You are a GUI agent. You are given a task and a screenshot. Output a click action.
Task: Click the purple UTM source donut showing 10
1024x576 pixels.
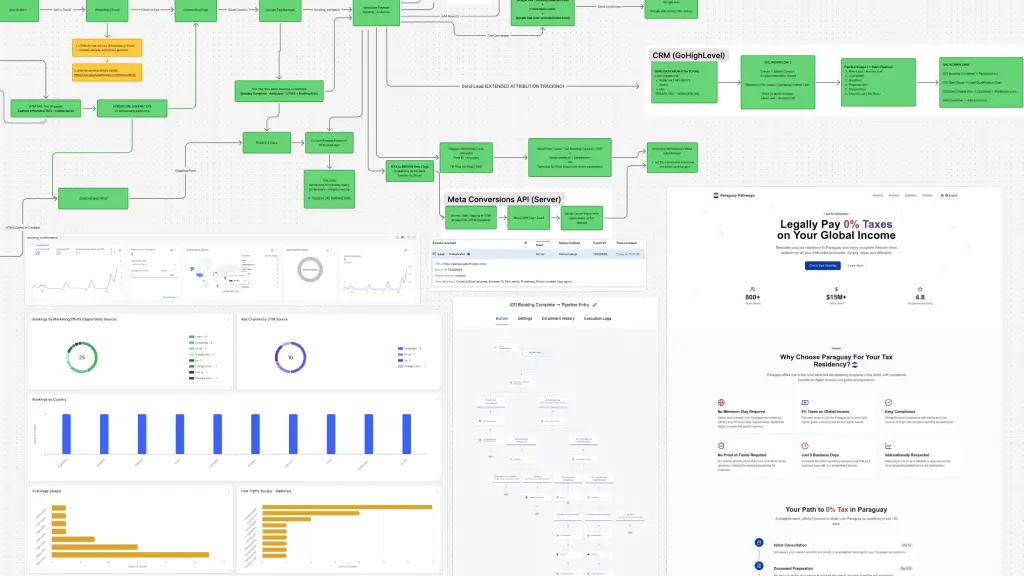pos(291,357)
